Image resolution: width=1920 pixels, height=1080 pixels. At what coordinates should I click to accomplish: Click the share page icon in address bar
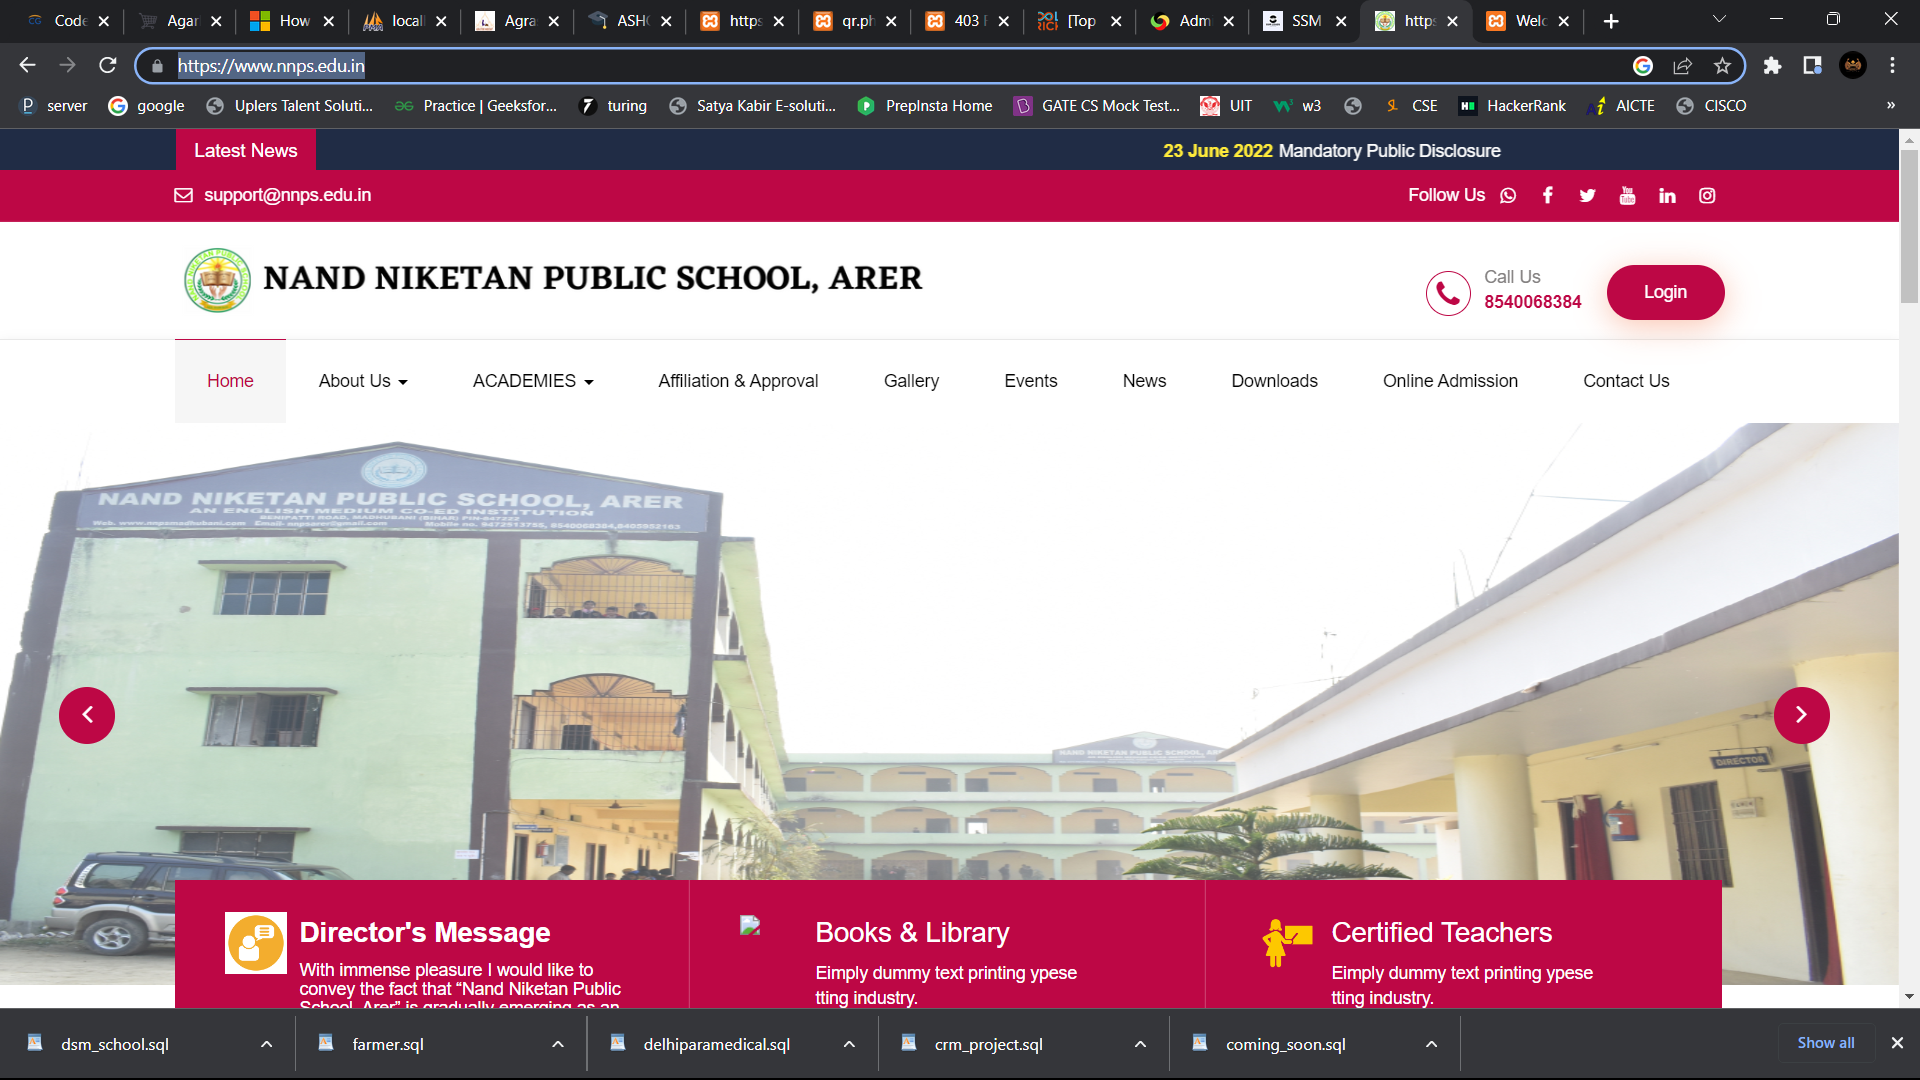[1682, 66]
